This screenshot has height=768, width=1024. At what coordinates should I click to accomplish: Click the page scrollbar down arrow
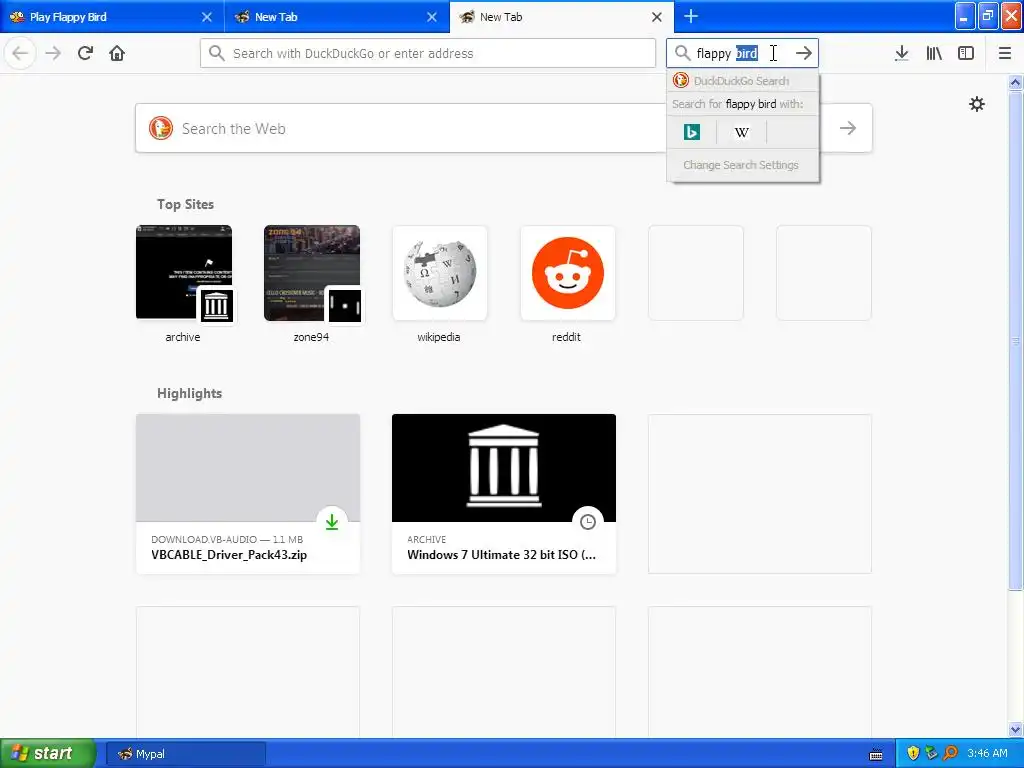(x=1016, y=729)
